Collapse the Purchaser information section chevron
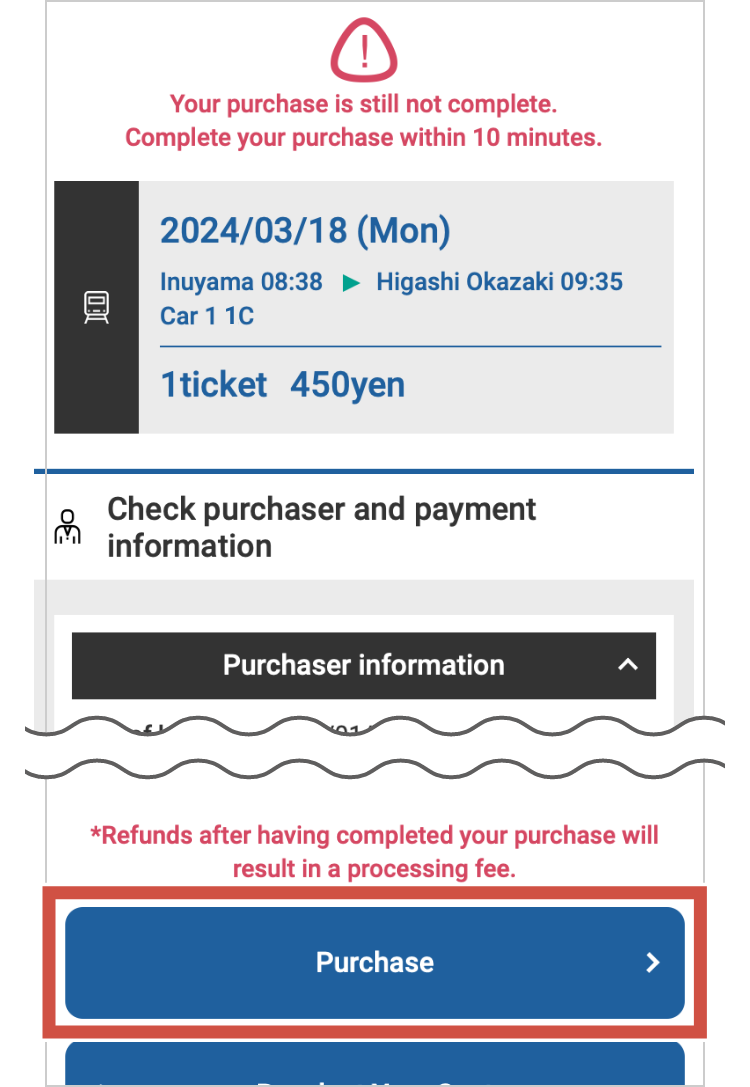The height and width of the screenshot is (1087, 750). (627, 665)
